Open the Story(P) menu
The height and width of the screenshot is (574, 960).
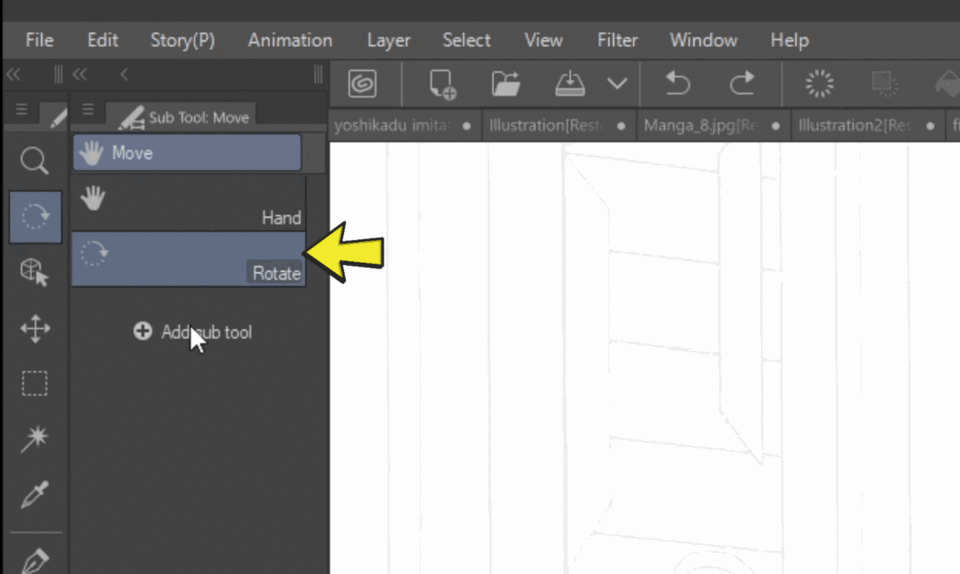[x=182, y=40]
